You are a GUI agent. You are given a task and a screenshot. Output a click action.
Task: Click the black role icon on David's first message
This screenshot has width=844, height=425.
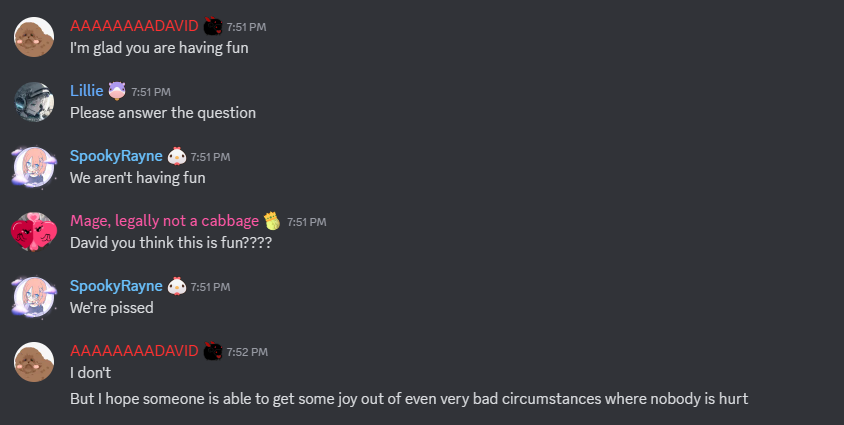pos(213,26)
